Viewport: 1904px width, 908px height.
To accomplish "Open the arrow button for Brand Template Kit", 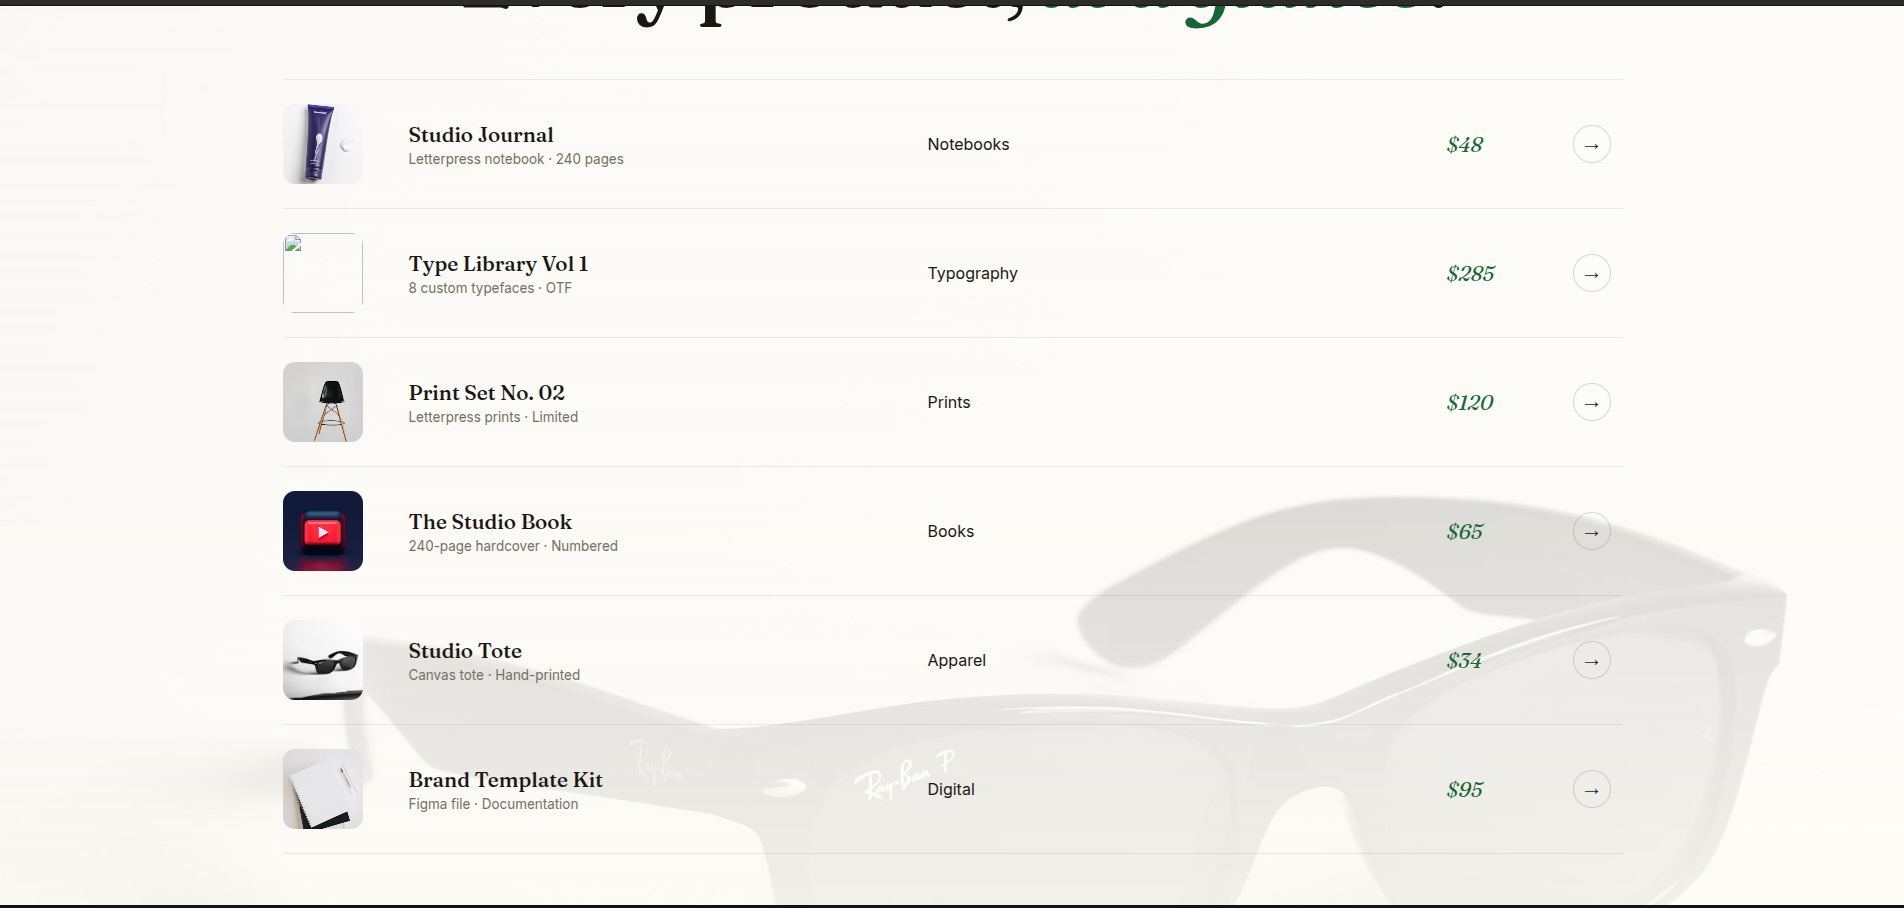I will click(1591, 790).
